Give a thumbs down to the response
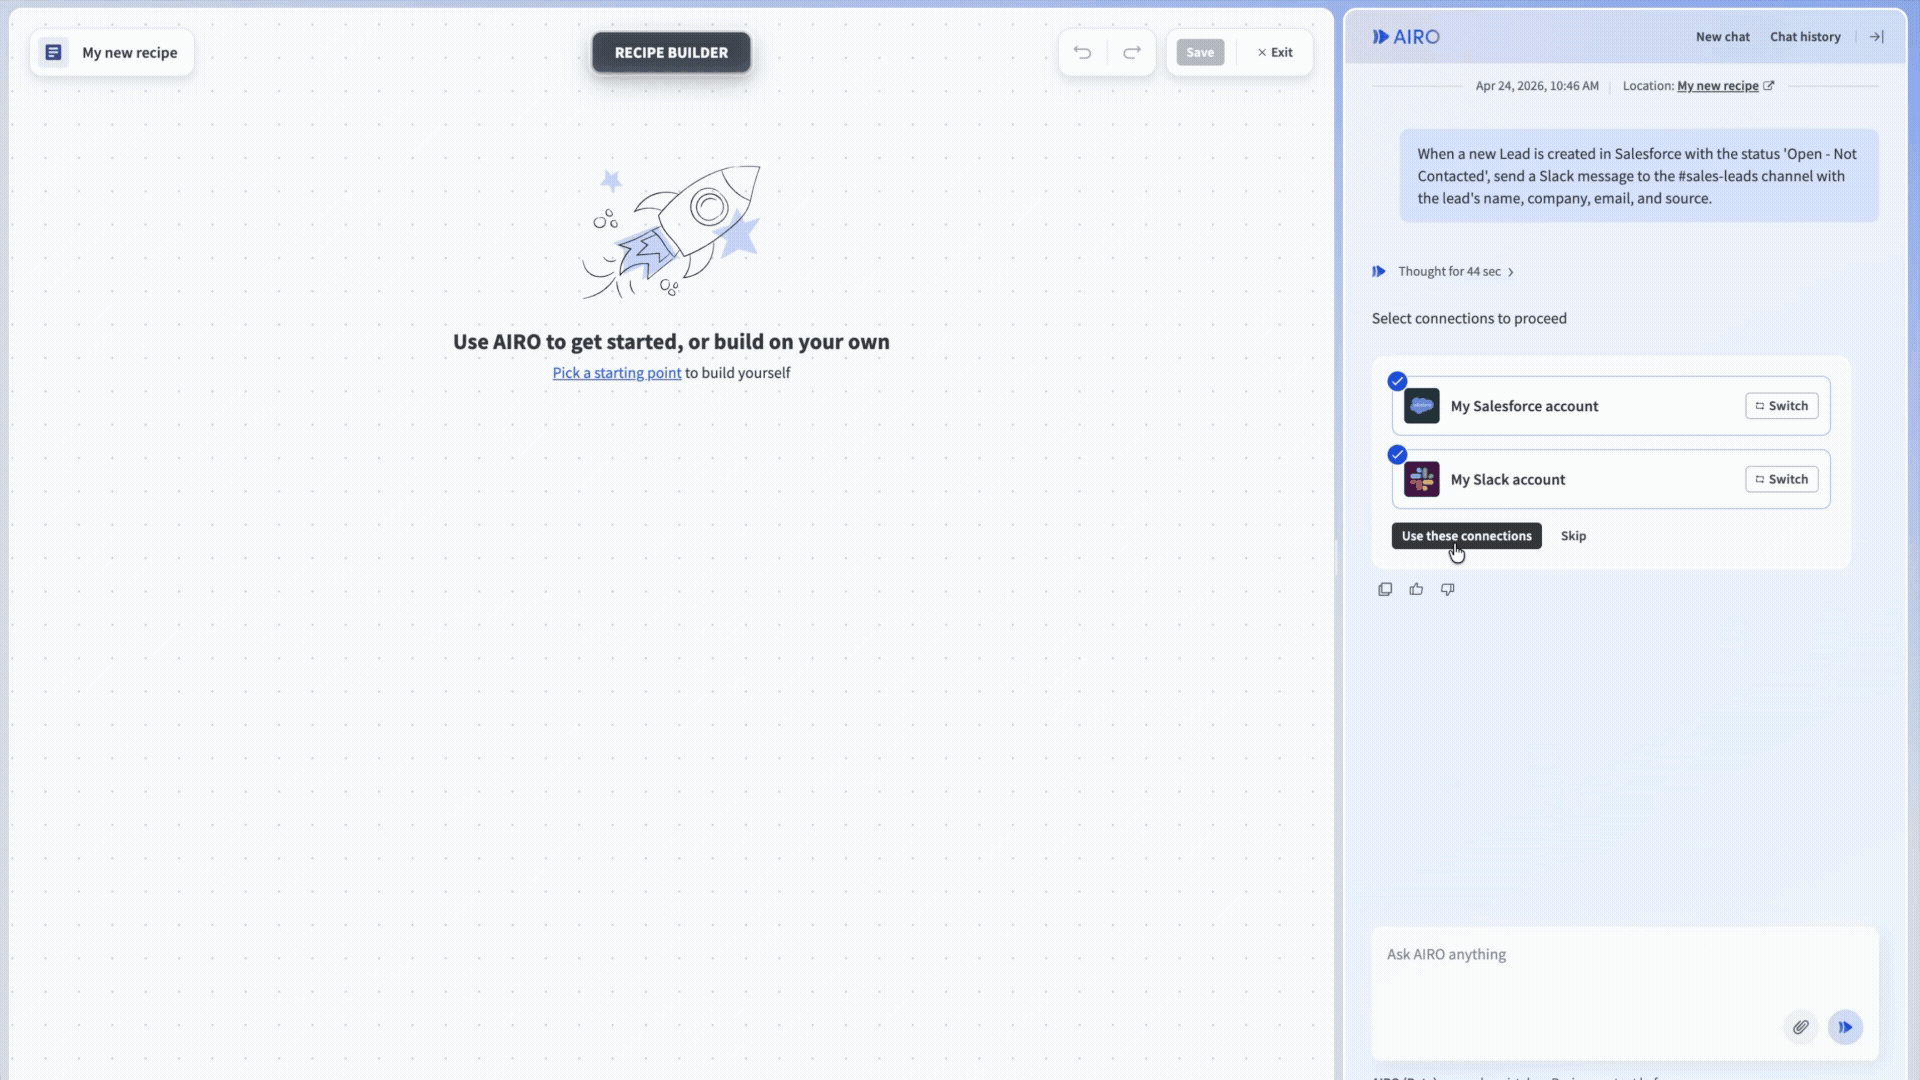This screenshot has height=1080, width=1920. tap(1447, 589)
